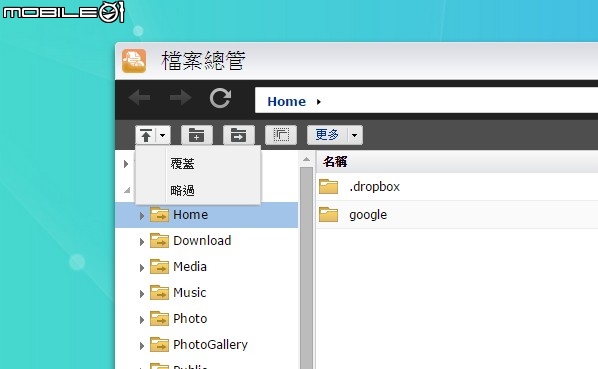
Task: Click the Music folder icon in tree
Action: (159, 292)
